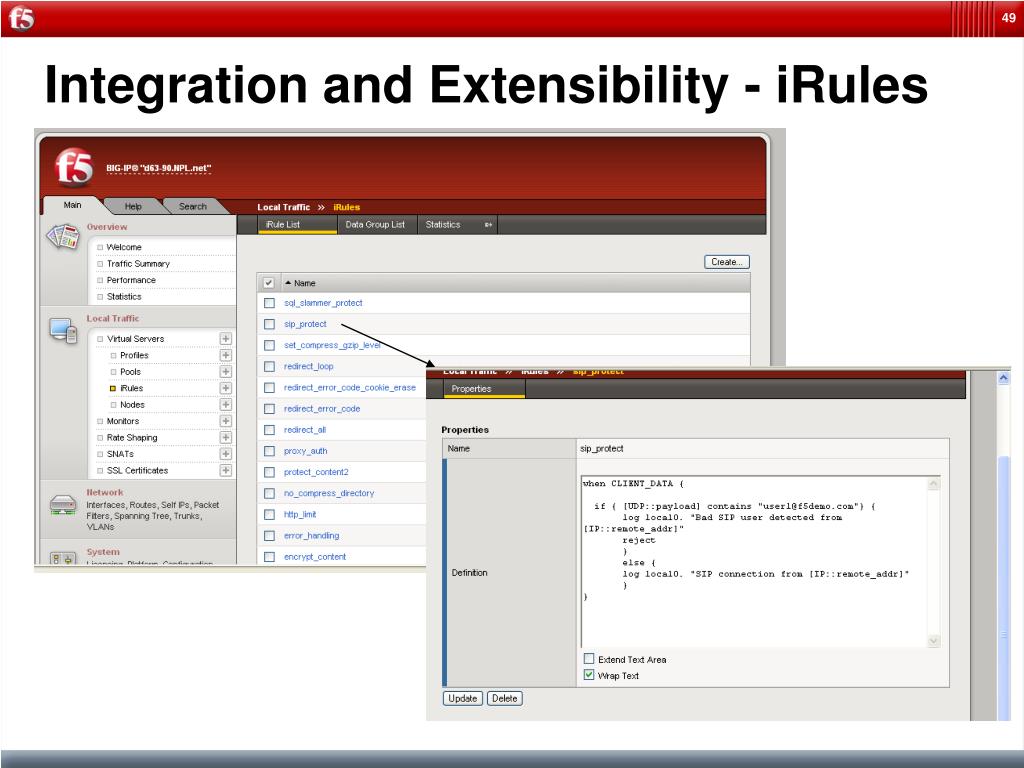Switch to the Main tab
The image size is (1024, 768).
coord(72,205)
